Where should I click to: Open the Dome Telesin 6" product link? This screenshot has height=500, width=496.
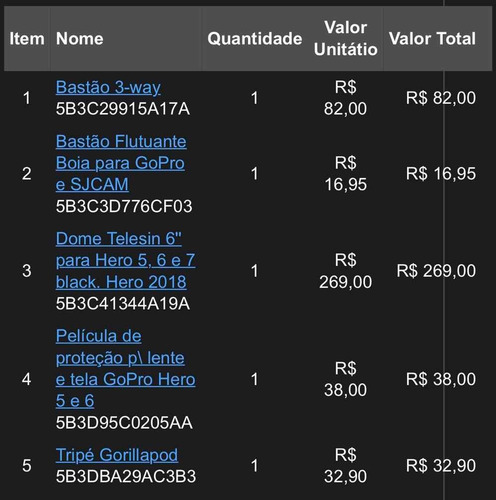click(125, 260)
